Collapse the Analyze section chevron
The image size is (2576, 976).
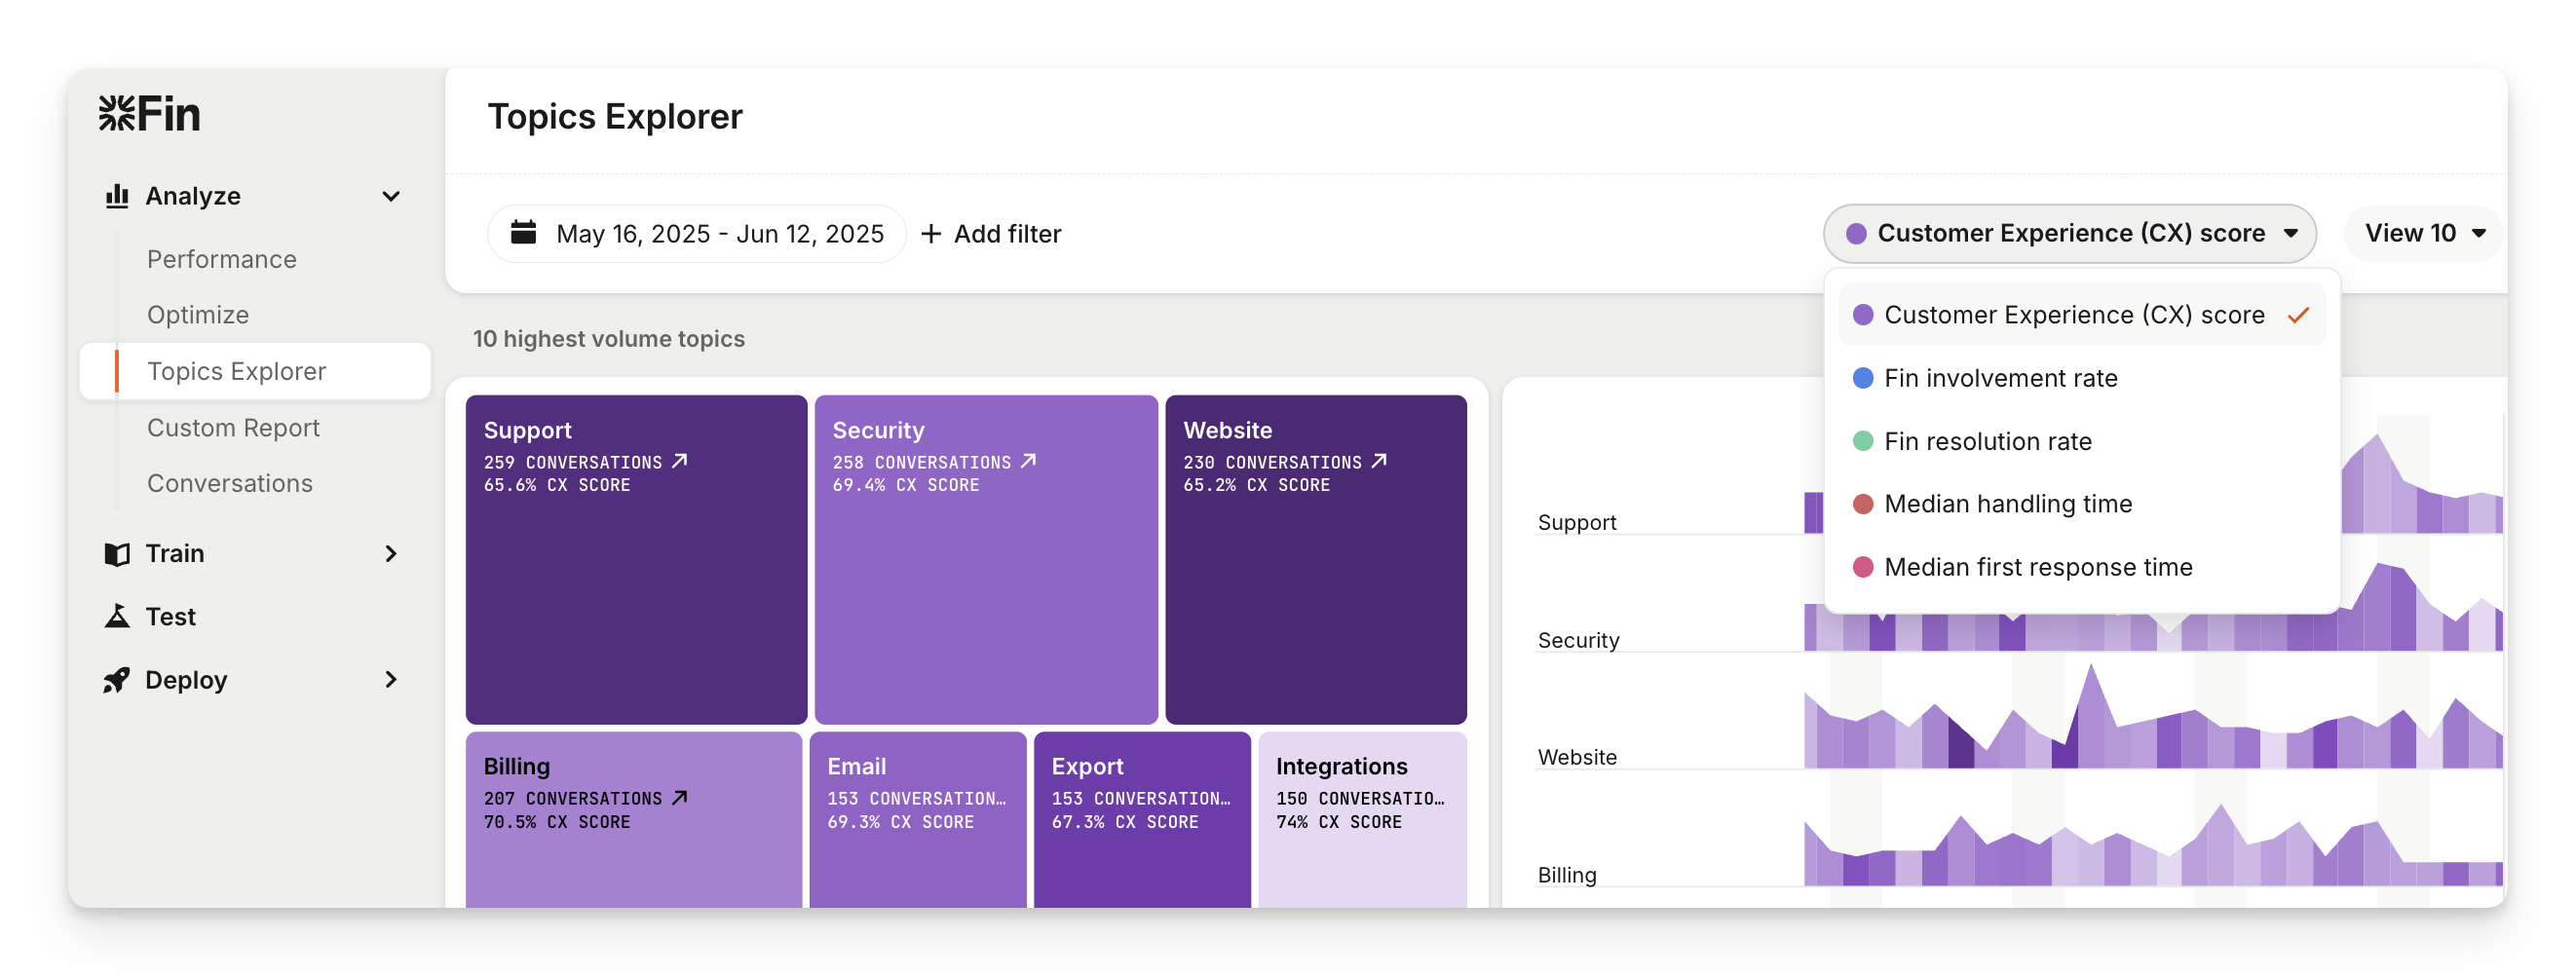pyautogui.click(x=391, y=196)
